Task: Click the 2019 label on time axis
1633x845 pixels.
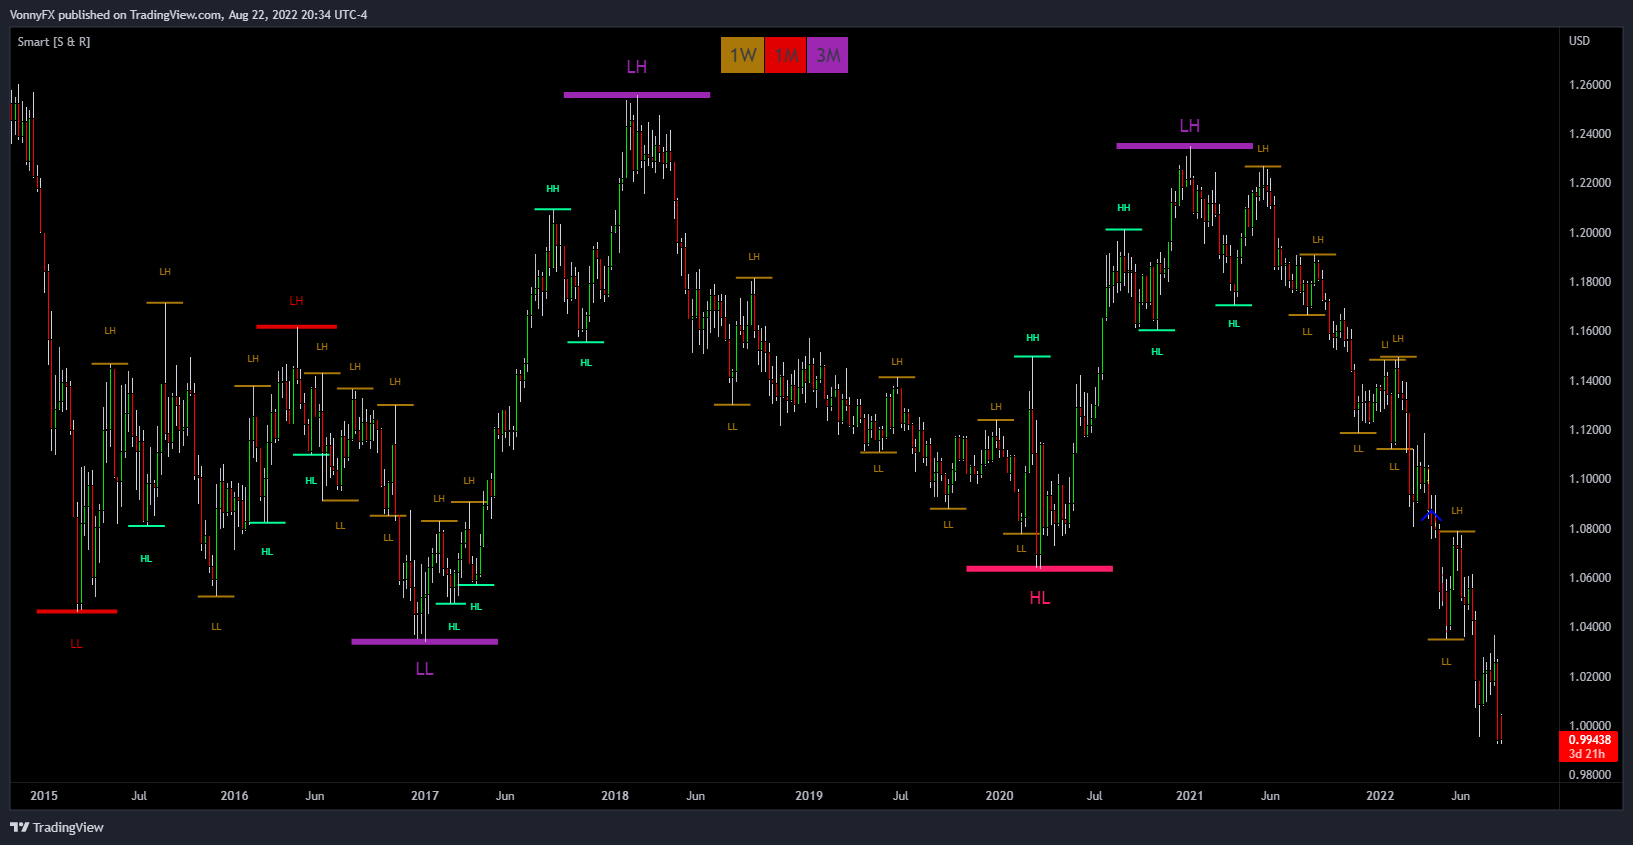Action: (809, 796)
